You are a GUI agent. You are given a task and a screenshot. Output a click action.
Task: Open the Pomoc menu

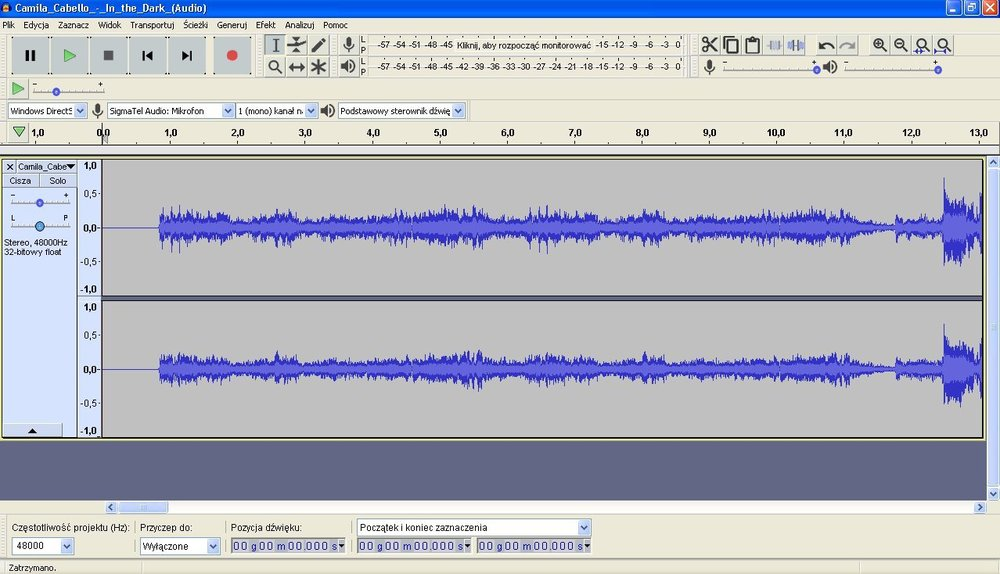(x=335, y=25)
